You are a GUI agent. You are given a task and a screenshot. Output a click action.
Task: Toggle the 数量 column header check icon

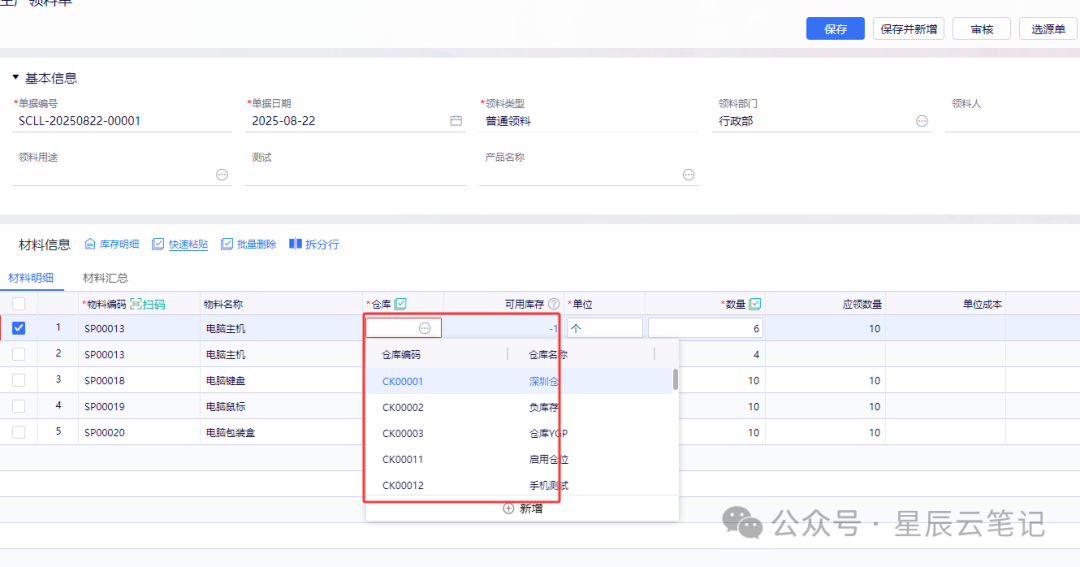[755, 304]
